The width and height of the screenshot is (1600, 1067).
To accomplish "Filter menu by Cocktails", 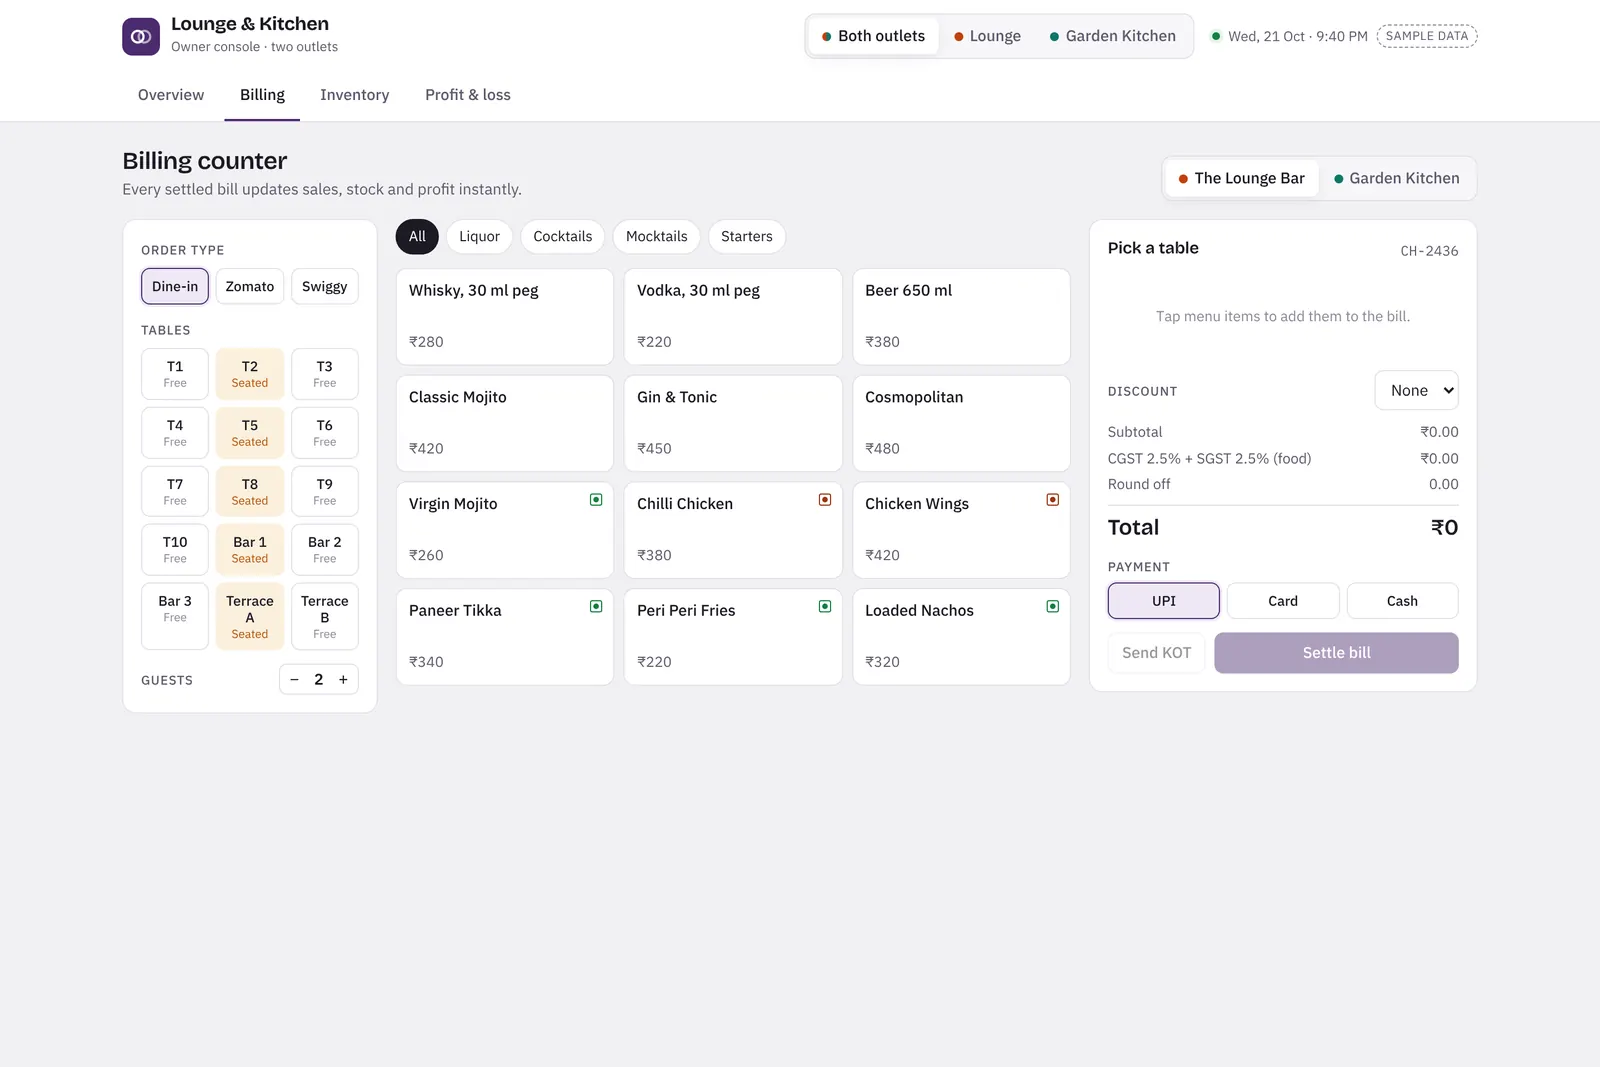I will [563, 237].
